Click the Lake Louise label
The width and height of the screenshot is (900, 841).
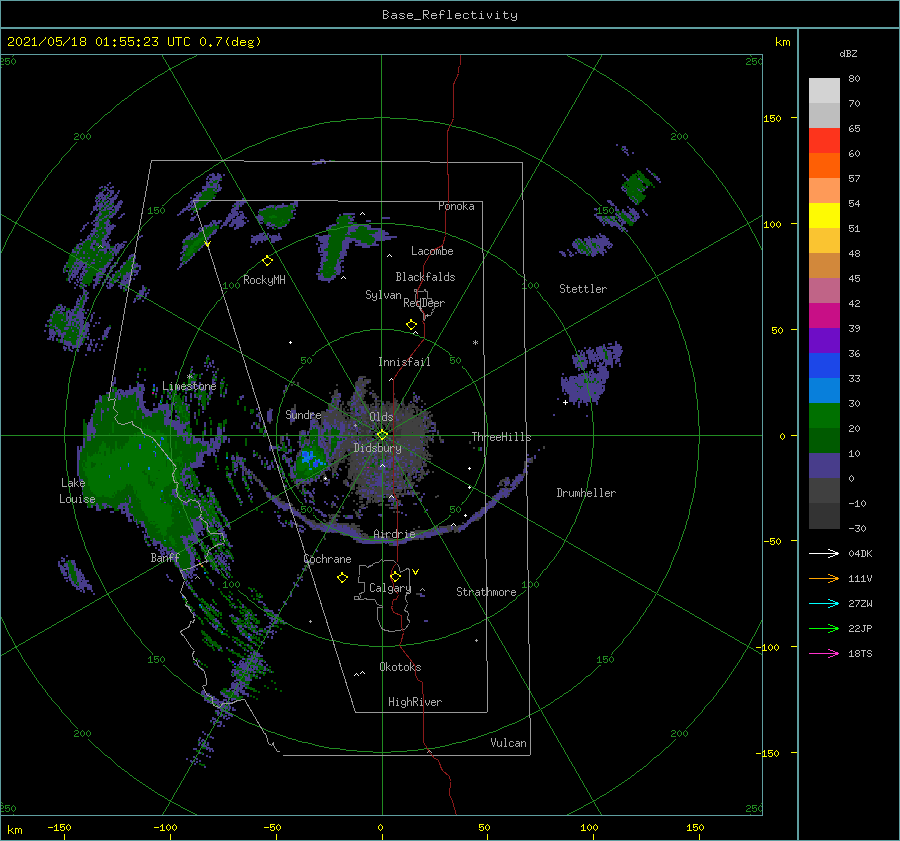point(77,491)
